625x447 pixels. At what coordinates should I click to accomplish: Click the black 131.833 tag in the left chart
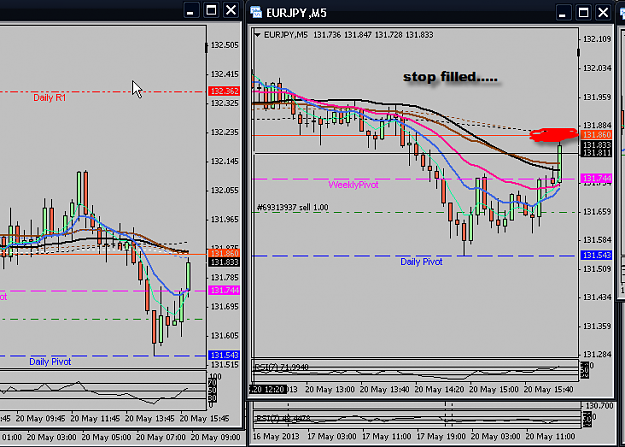tap(224, 262)
